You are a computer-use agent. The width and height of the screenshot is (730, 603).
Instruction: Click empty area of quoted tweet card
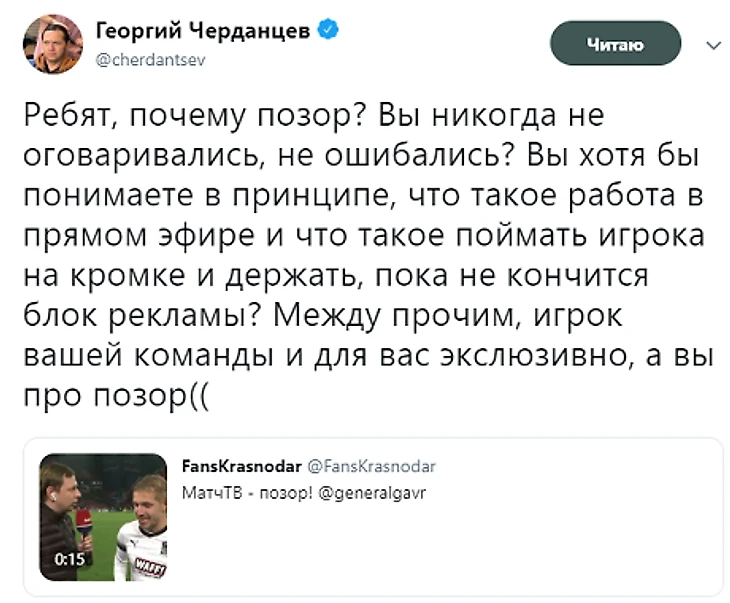pyautogui.click(x=500, y=550)
